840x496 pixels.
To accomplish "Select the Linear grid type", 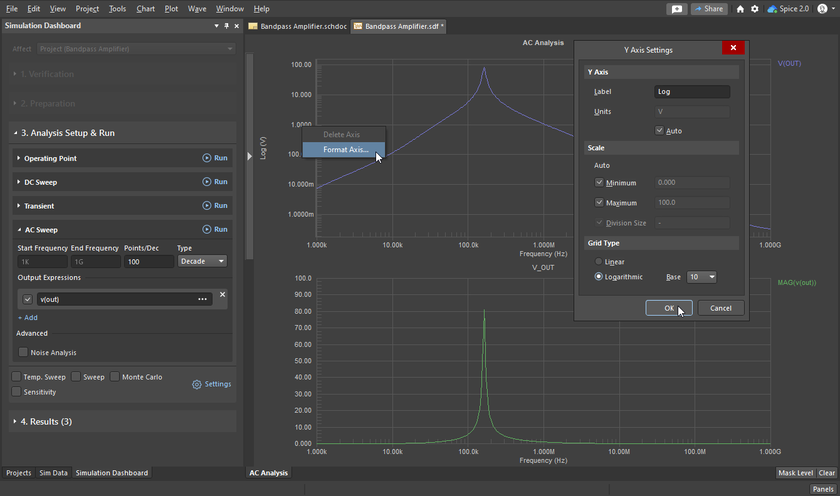I will pyautogui.click(x=599, y=262).
